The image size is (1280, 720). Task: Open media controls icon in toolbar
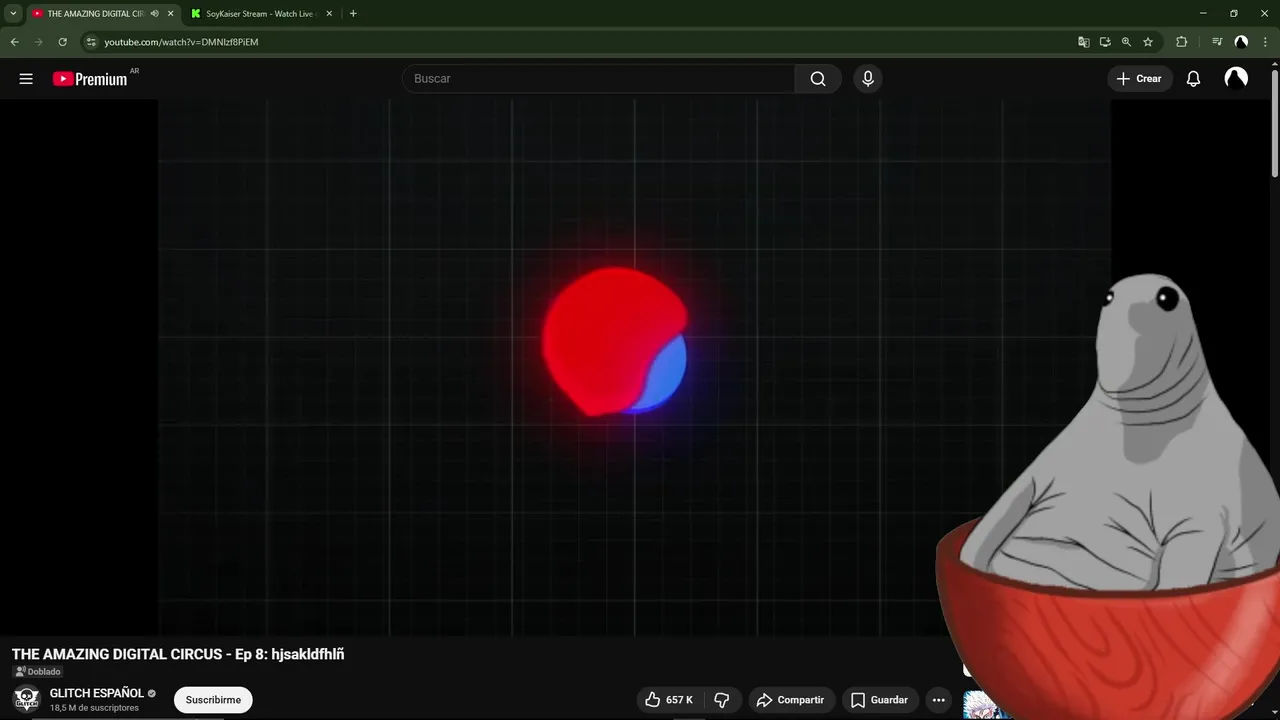(1217, 42)
